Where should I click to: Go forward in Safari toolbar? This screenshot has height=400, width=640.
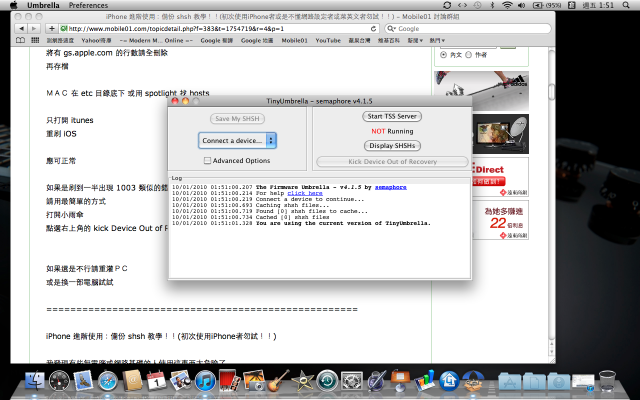pos(34,29)
